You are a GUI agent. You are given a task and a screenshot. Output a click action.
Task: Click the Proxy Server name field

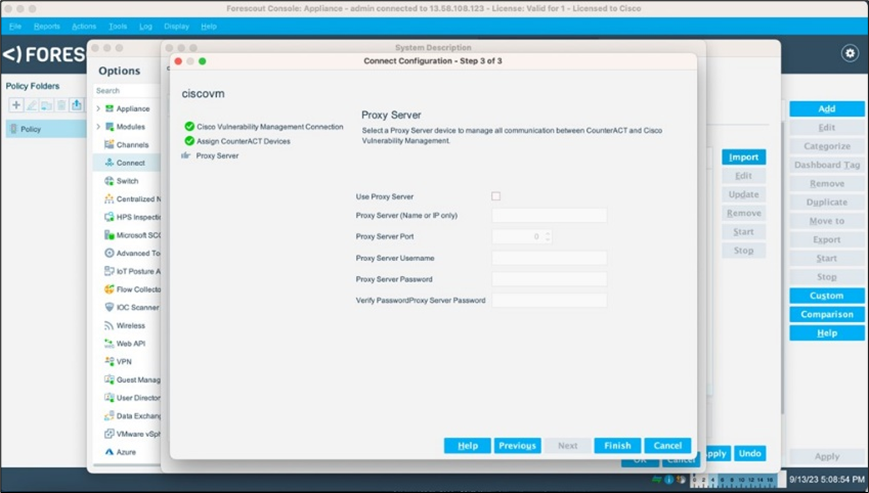click(x=549, y=215)
